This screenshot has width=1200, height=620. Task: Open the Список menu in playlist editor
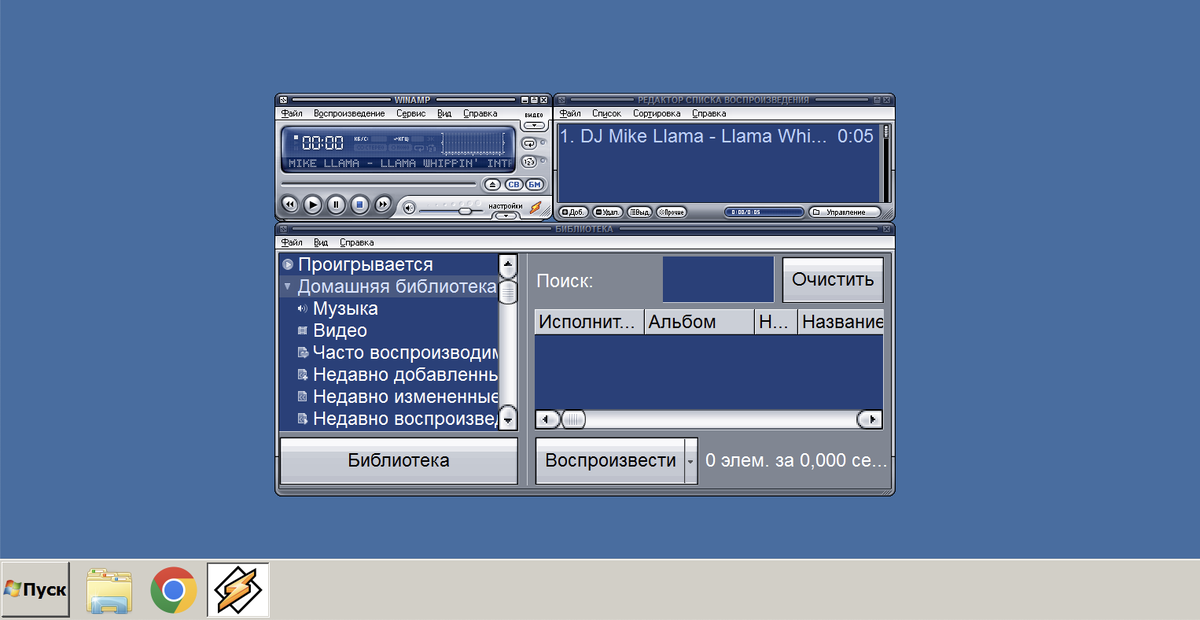606,114
